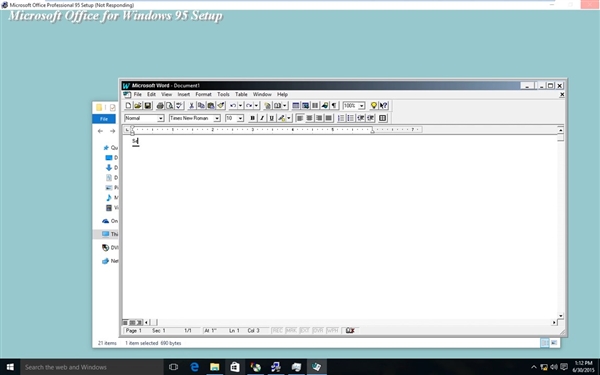This screenshot has width=600, height=375.
Task: Click the Open folder toolbar icon
Action: (x=138, y=106)
